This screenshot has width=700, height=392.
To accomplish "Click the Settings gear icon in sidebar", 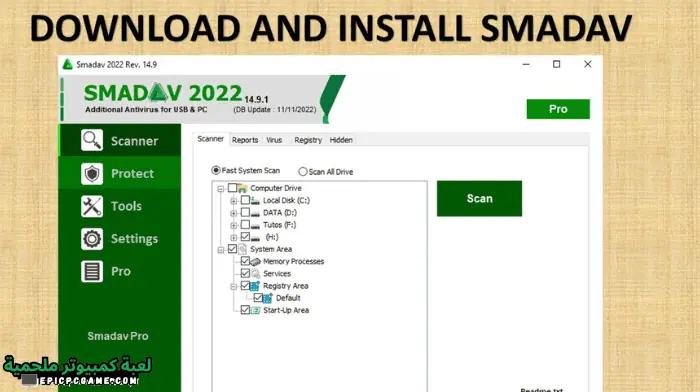I will coord(92,239).
